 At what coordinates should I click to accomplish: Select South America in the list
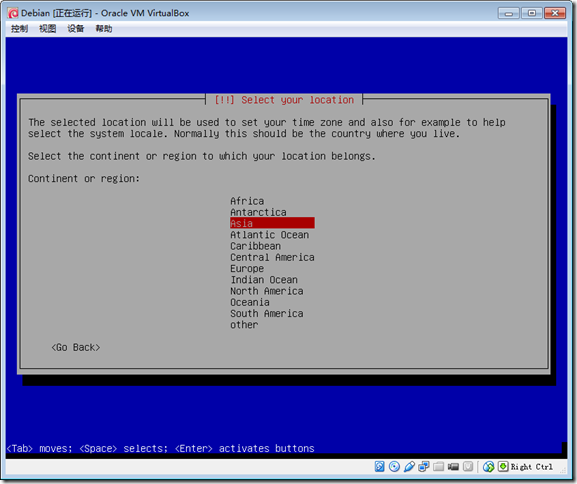pyautogui.click(x=267, y=314)
